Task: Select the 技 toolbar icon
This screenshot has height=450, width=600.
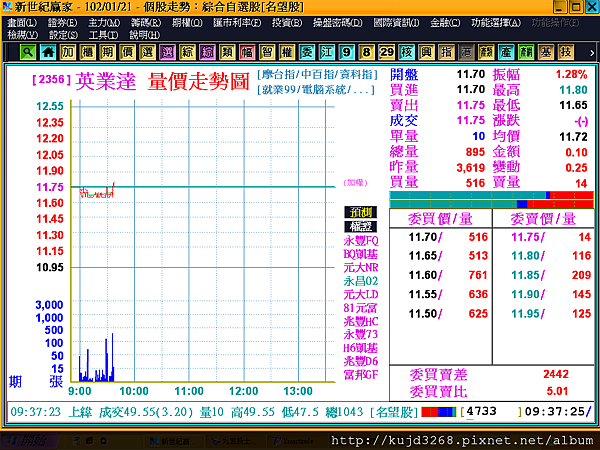Action: pos(566,52)
